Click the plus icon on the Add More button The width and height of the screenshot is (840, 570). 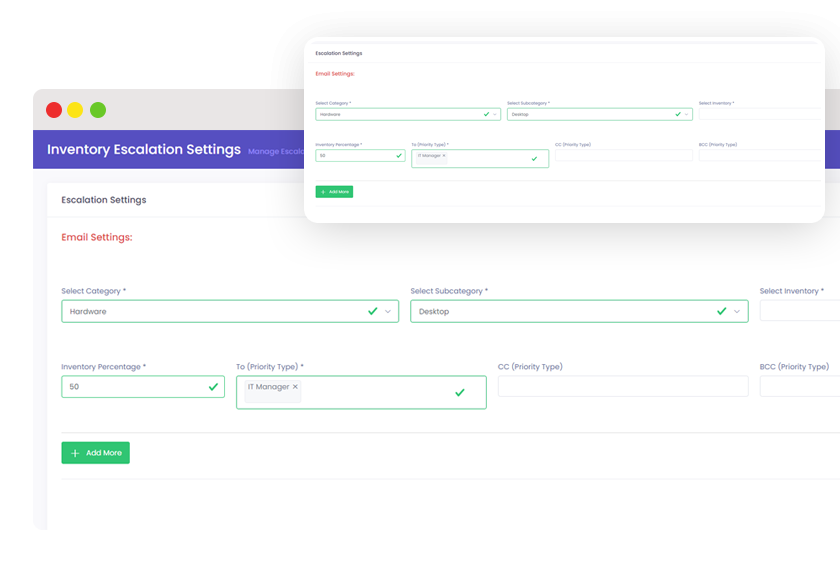[x=75, y=453]
